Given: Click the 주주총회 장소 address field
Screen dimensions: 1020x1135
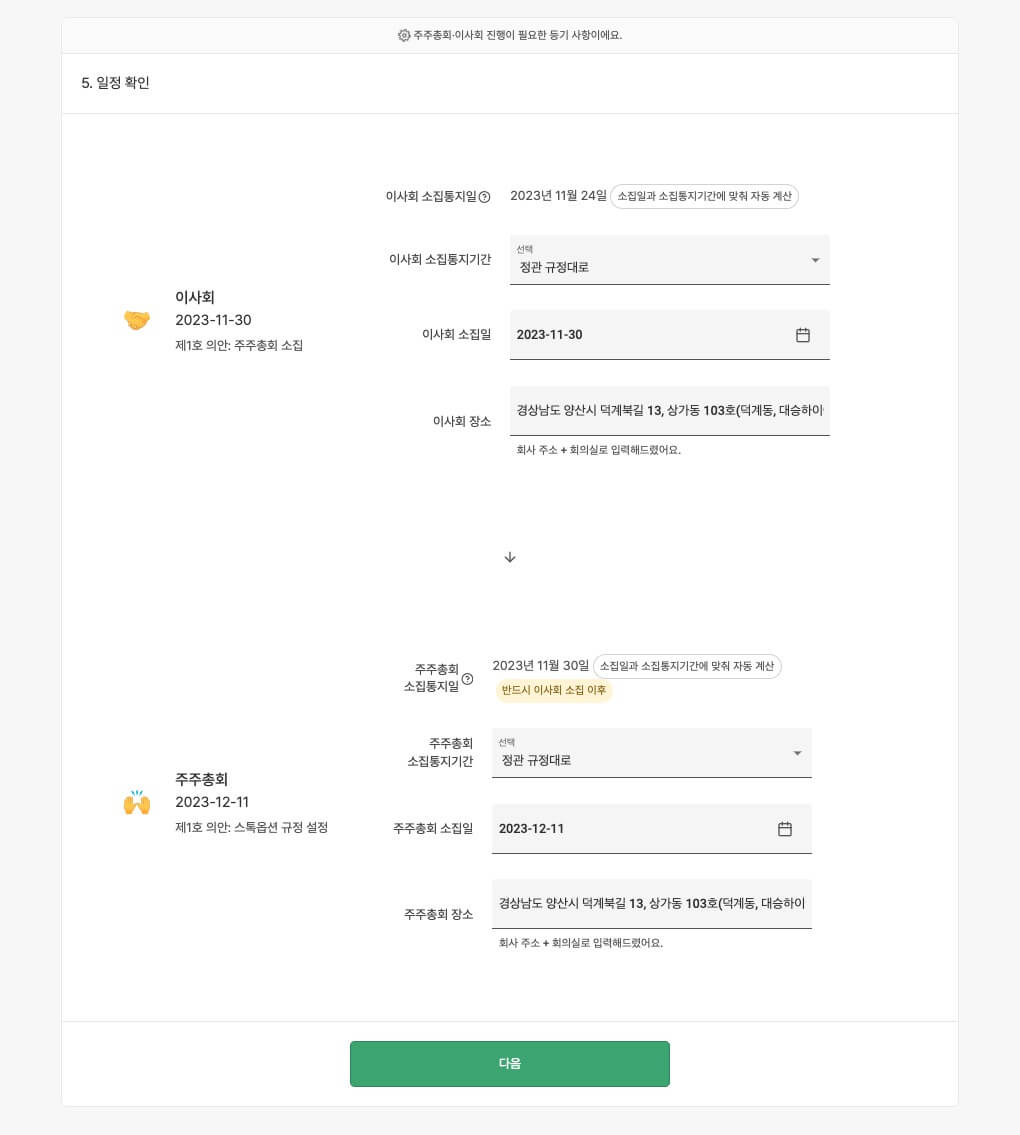Looking at the screenshot, I should (651, 903).
